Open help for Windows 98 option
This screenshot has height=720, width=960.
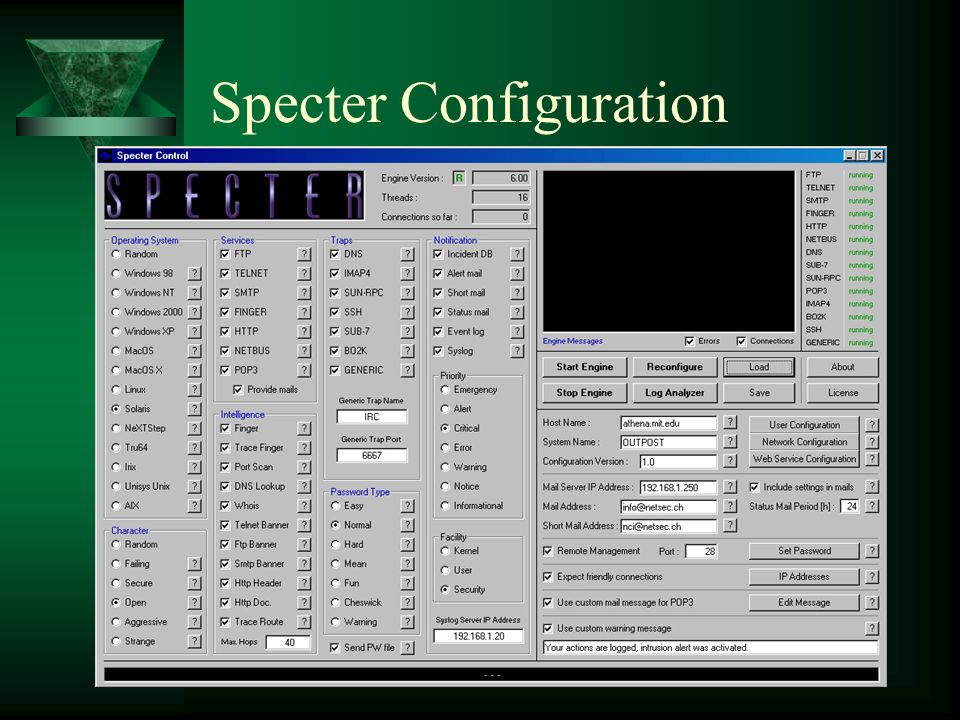[194, 274]
